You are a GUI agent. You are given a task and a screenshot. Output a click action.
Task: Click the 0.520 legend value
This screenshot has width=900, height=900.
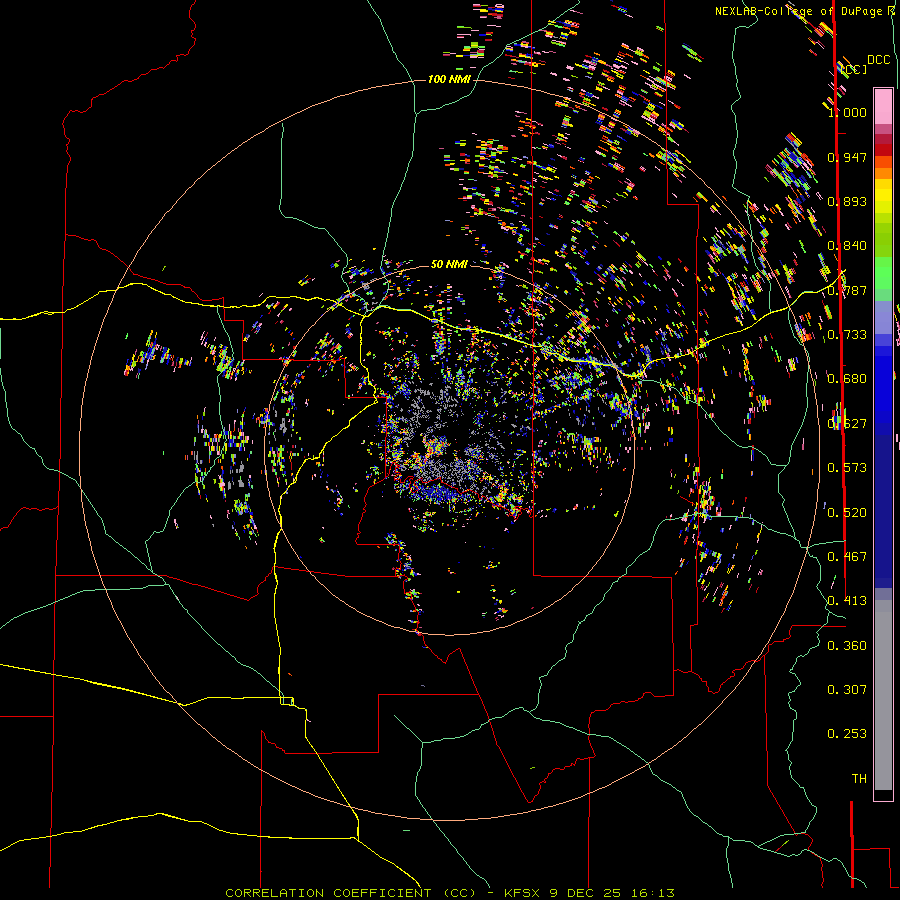click(847, 513)
